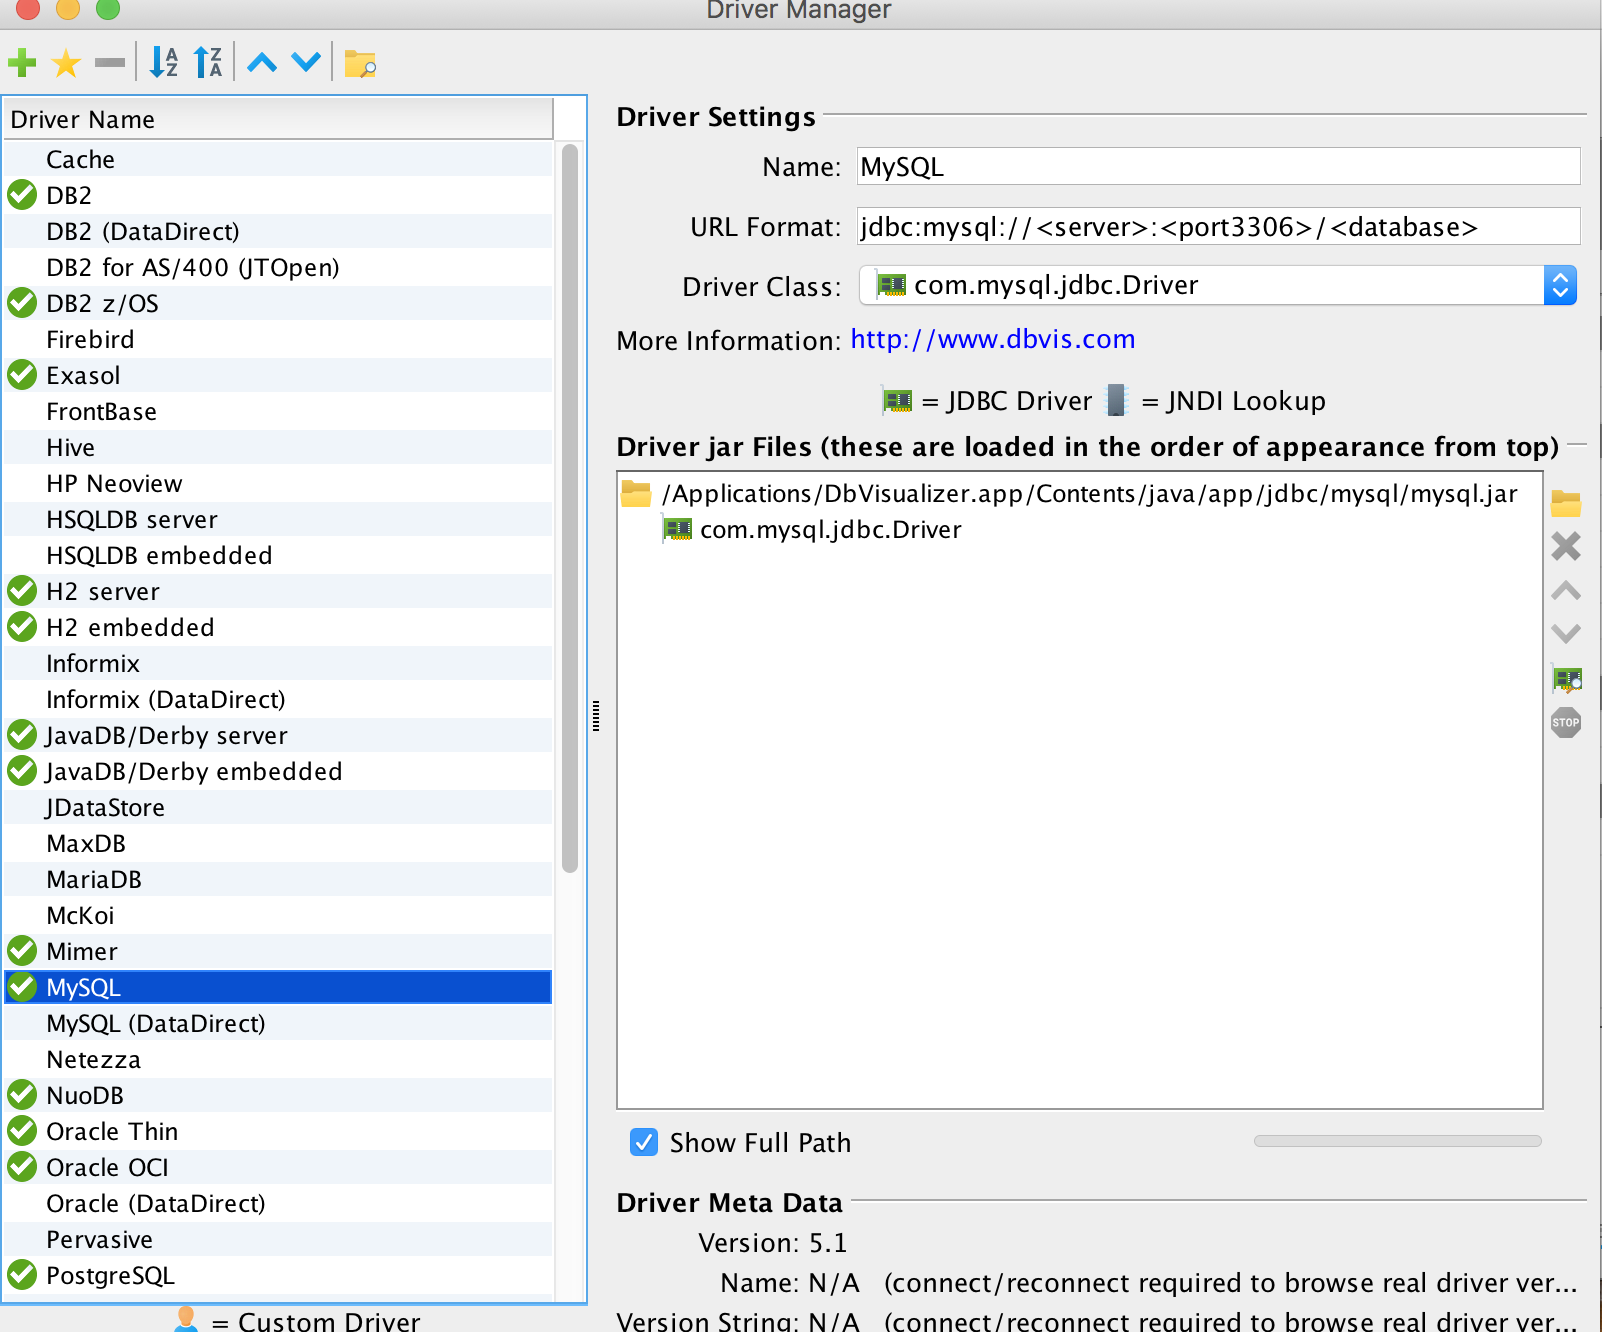Move selected driver up in list
1602x1332 pixels.
click(262, 63)
